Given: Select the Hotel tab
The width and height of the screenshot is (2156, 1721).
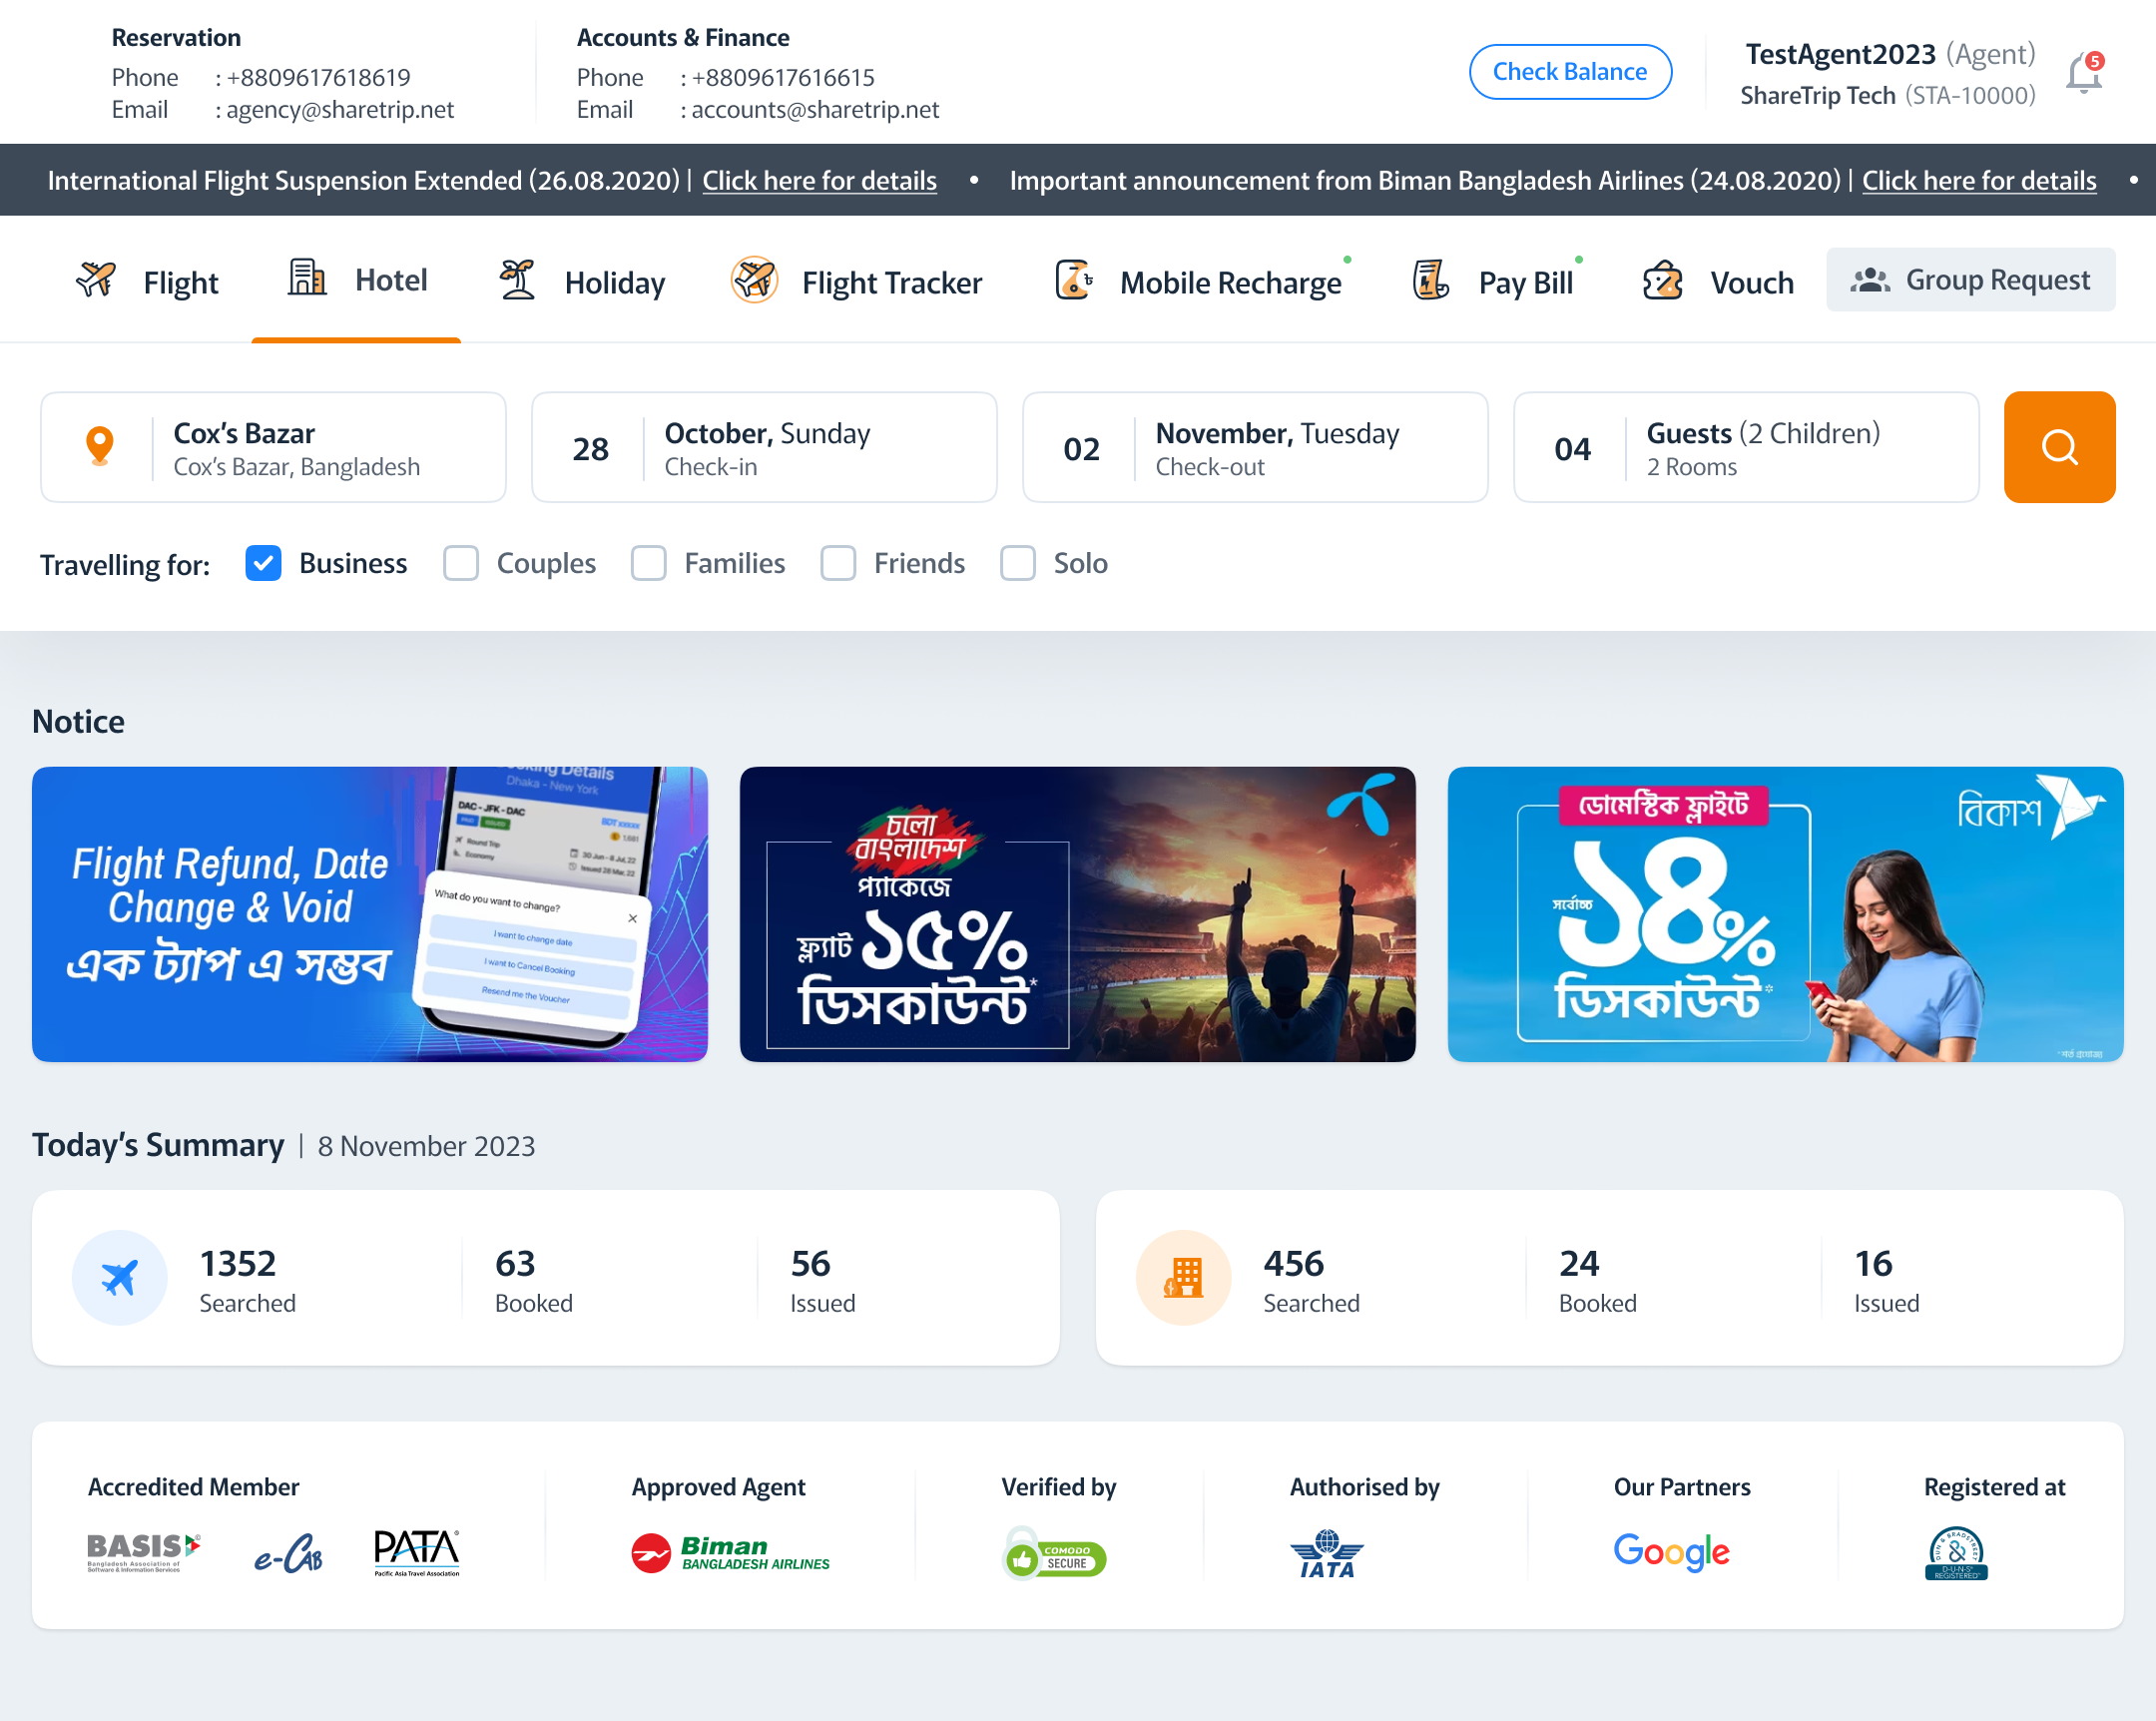Looking at the screenshot, I should 356,280.
